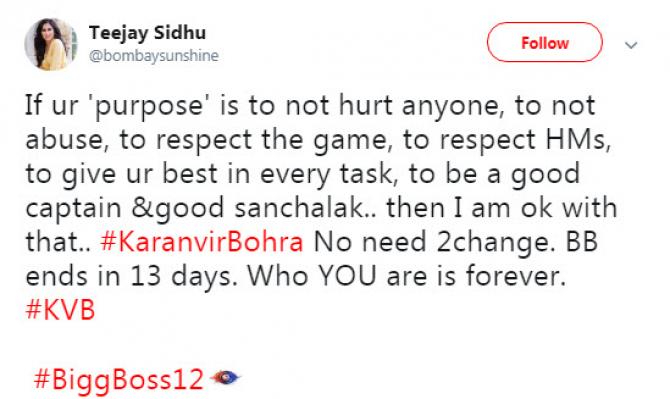This screenshot has height=399, width=670.
Task: Open the #KaranvirBohra hashtag
Action: coord(202,242)
